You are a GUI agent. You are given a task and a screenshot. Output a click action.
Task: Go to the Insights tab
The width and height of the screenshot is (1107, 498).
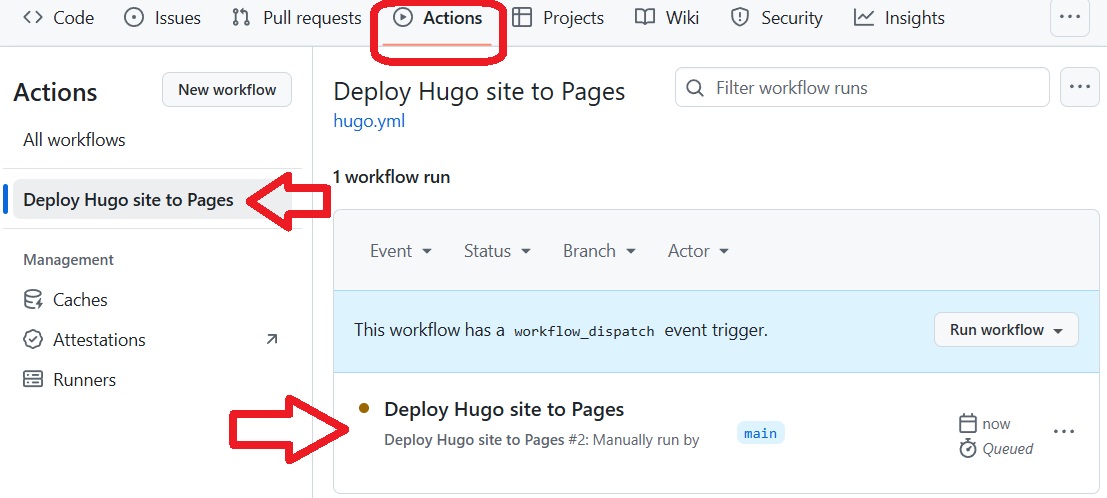(899, 18)
